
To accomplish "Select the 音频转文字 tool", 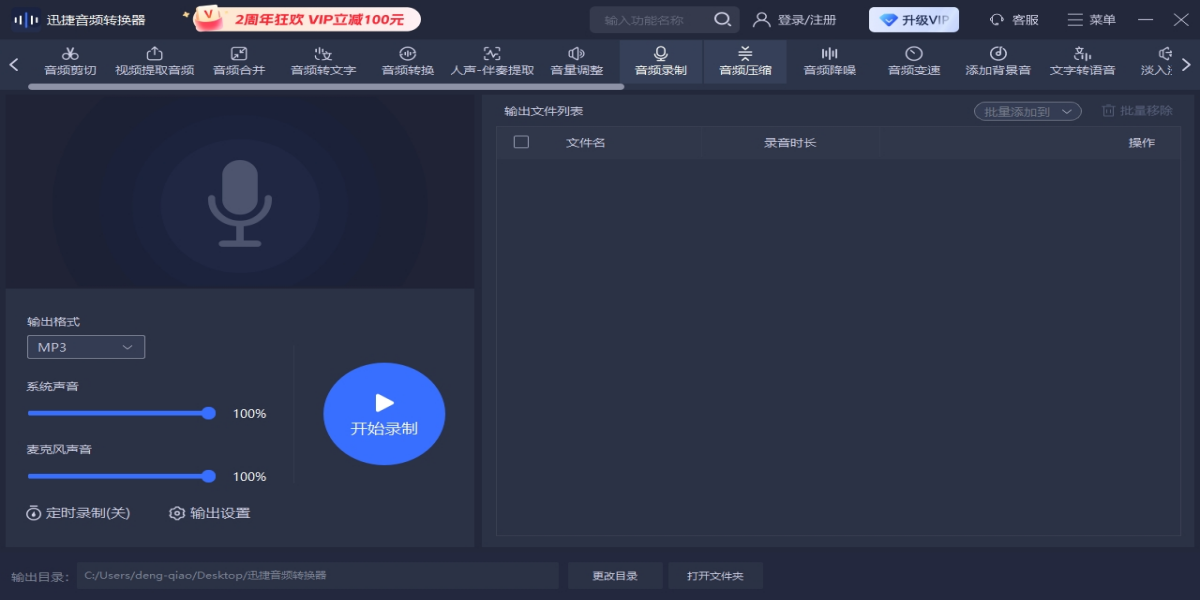I will [x=323, y=61].
